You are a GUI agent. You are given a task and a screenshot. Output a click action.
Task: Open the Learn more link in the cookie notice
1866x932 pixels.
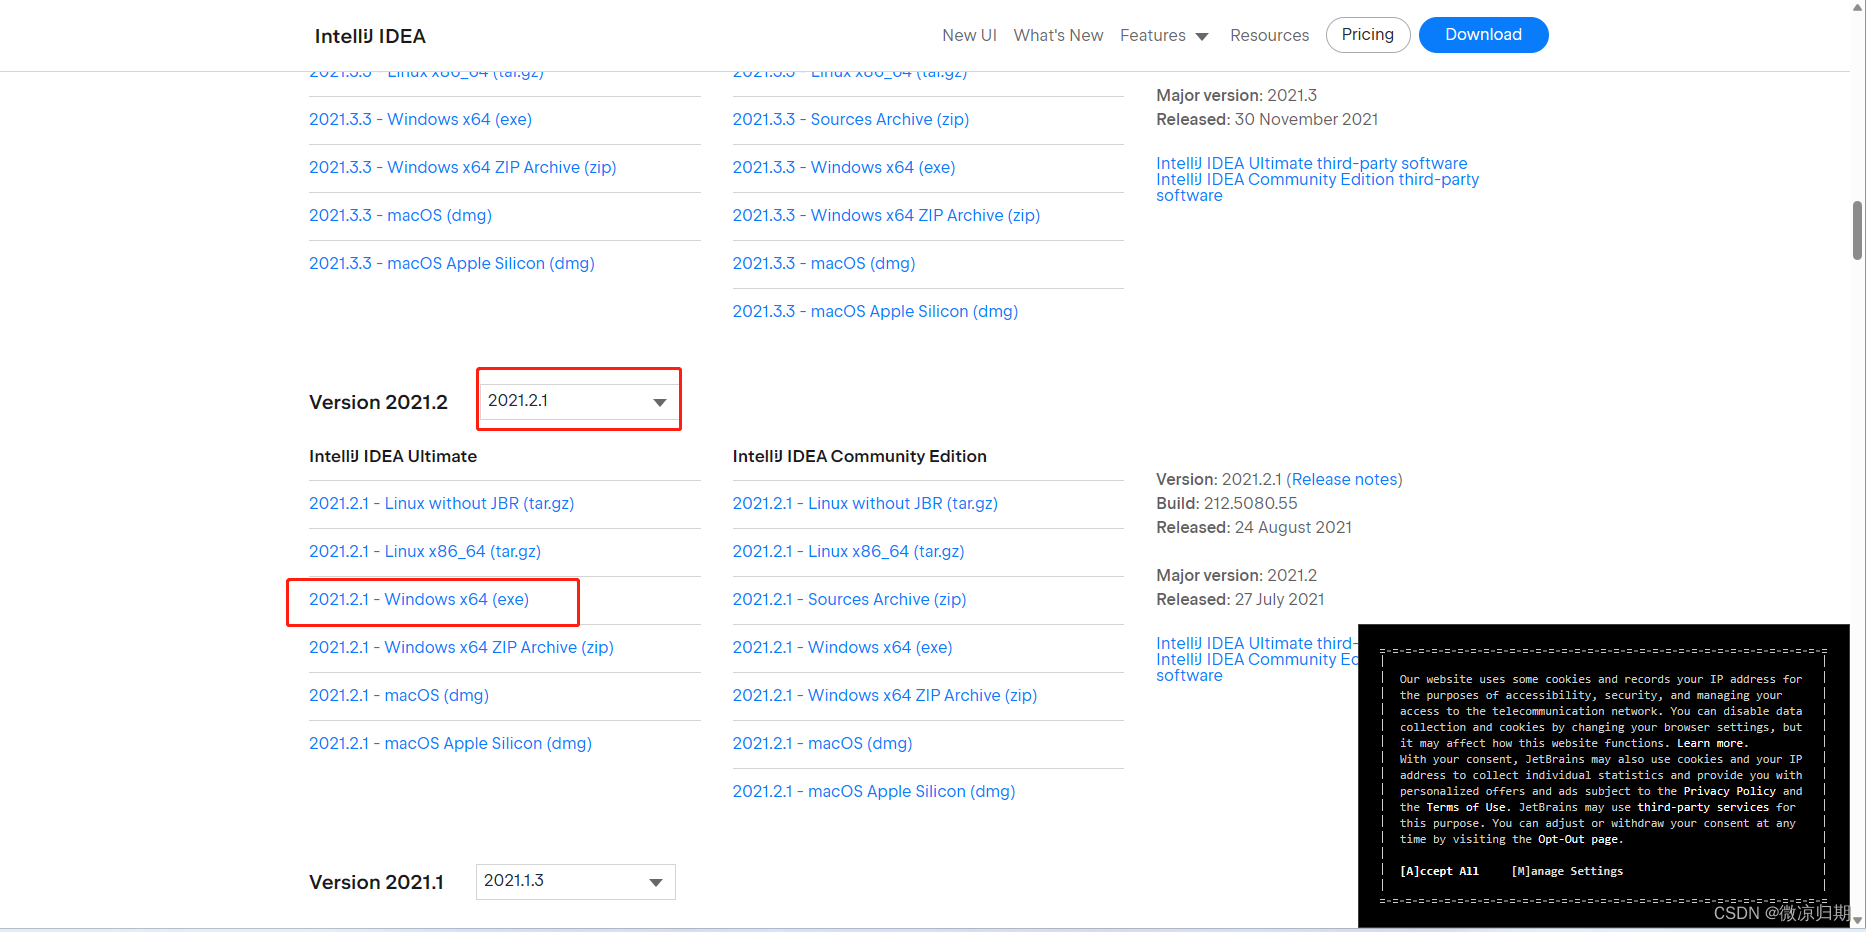(x=1712, y=743)
